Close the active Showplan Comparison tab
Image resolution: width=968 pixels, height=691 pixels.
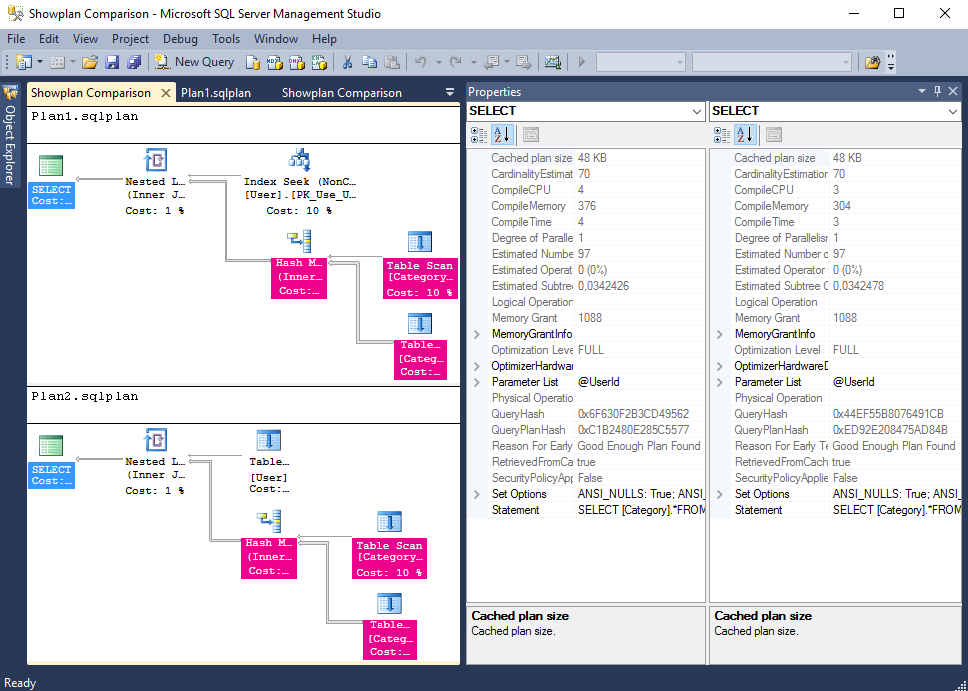[167, 93]
